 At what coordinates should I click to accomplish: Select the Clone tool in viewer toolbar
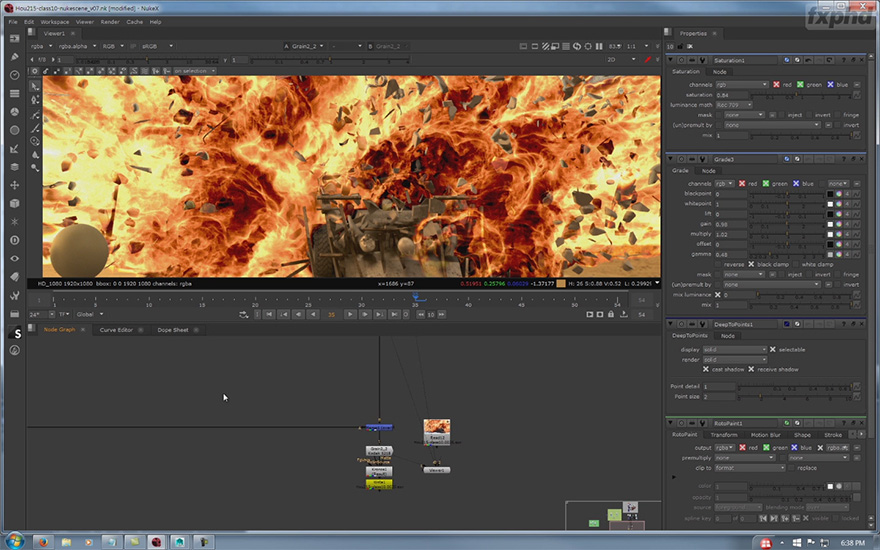[35, 141]
